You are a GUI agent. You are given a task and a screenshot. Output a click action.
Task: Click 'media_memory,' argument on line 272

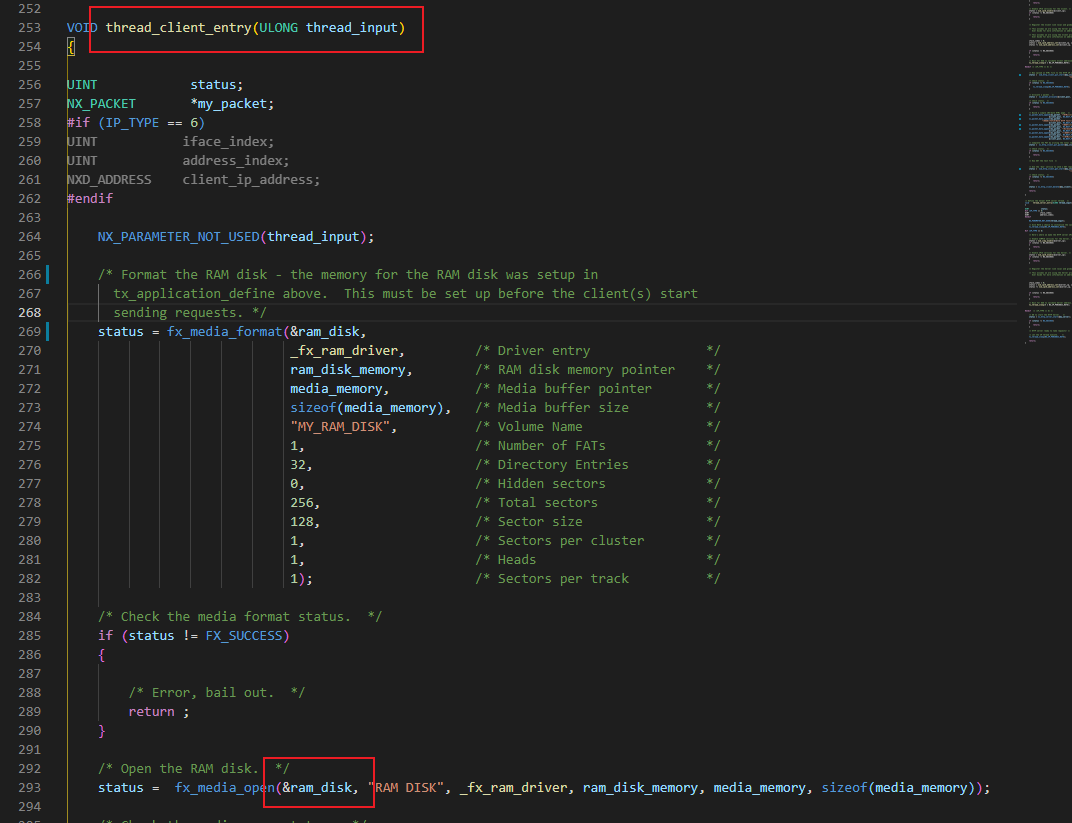[340, 389]
